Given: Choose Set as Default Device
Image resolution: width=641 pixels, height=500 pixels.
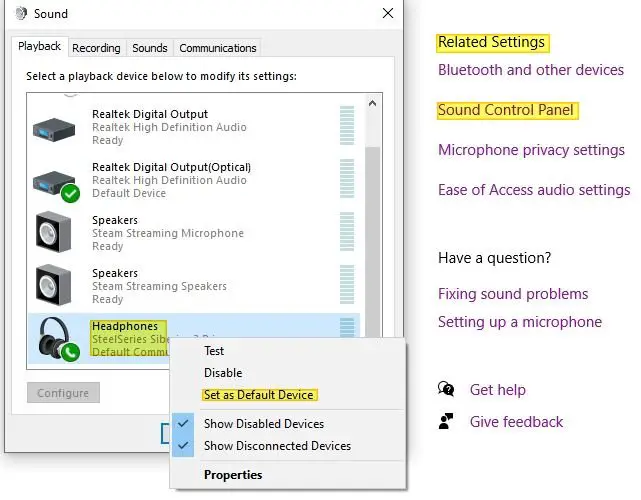Looking at the screenshot, I should [x=258, y=395].
